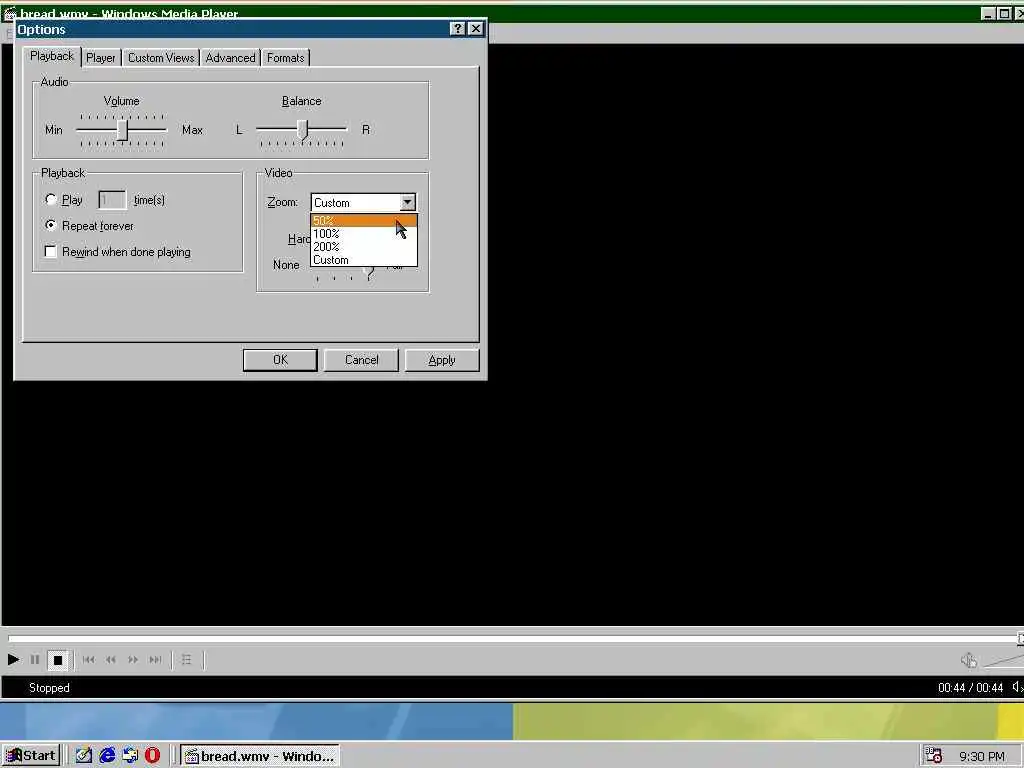Click the Skip Back (previous) control
1024x768 pixels.
88,660
